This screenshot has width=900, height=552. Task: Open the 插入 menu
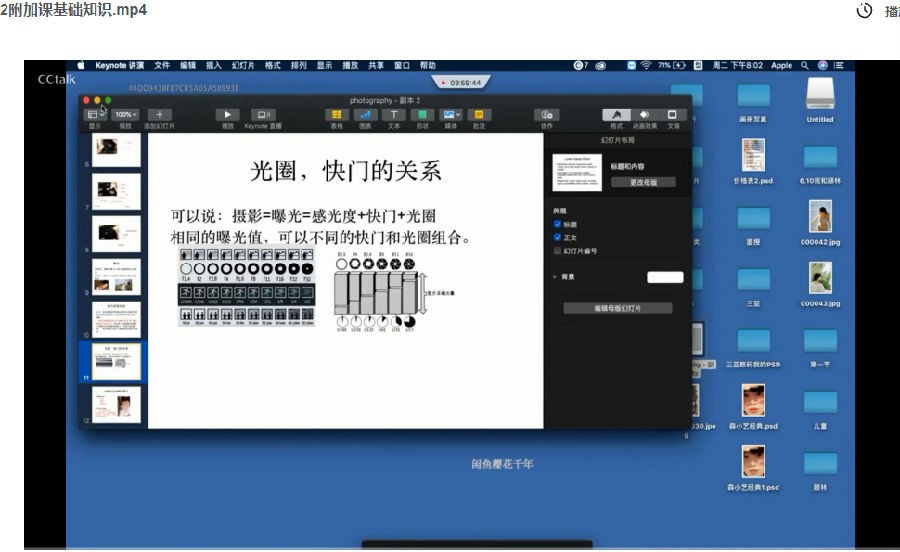click(x=214, y=65)
